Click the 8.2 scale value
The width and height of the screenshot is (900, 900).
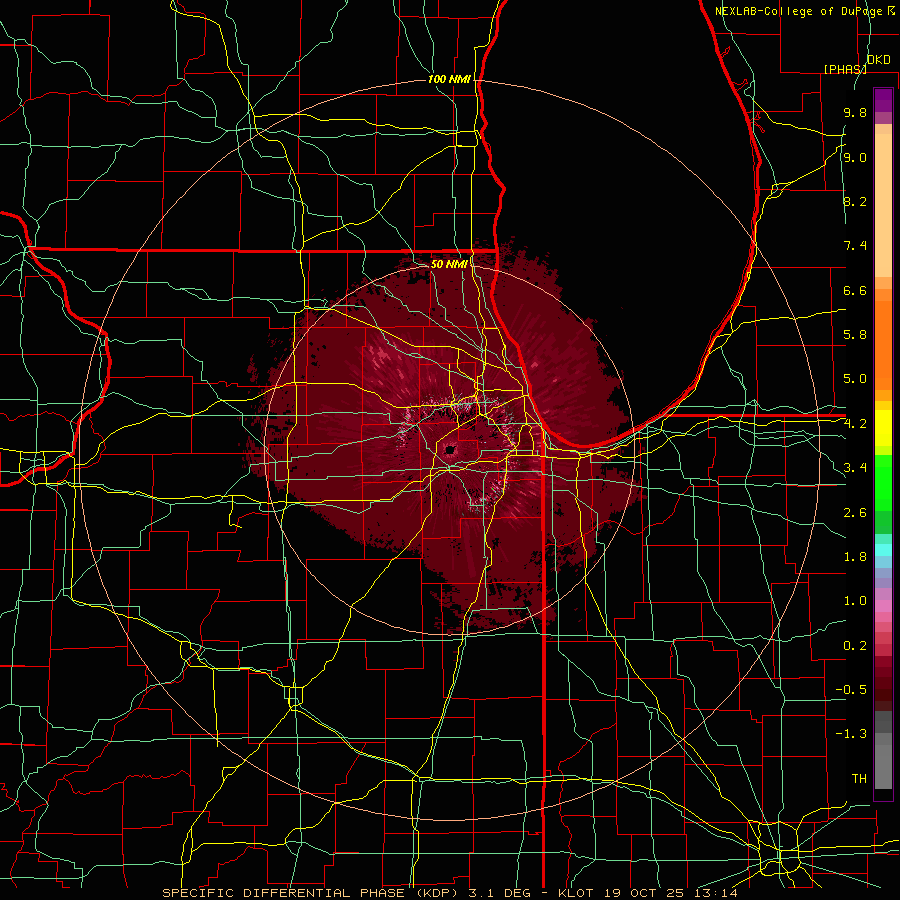[x=855, y=201]
